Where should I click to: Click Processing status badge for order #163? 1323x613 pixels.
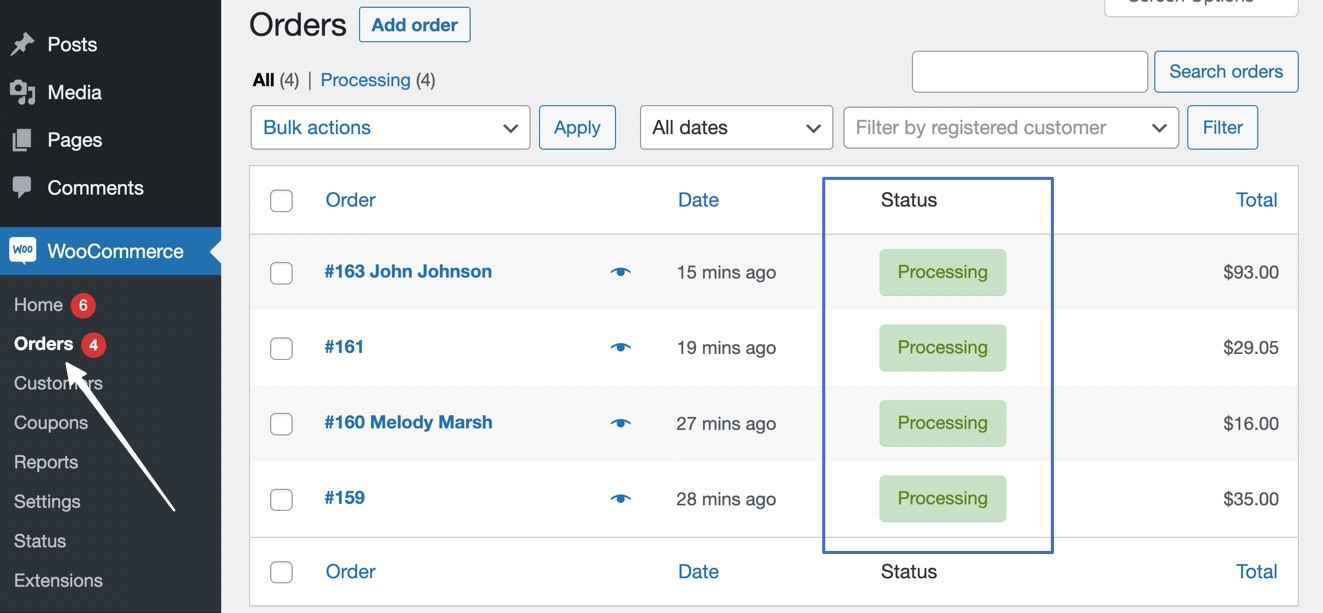942,272
